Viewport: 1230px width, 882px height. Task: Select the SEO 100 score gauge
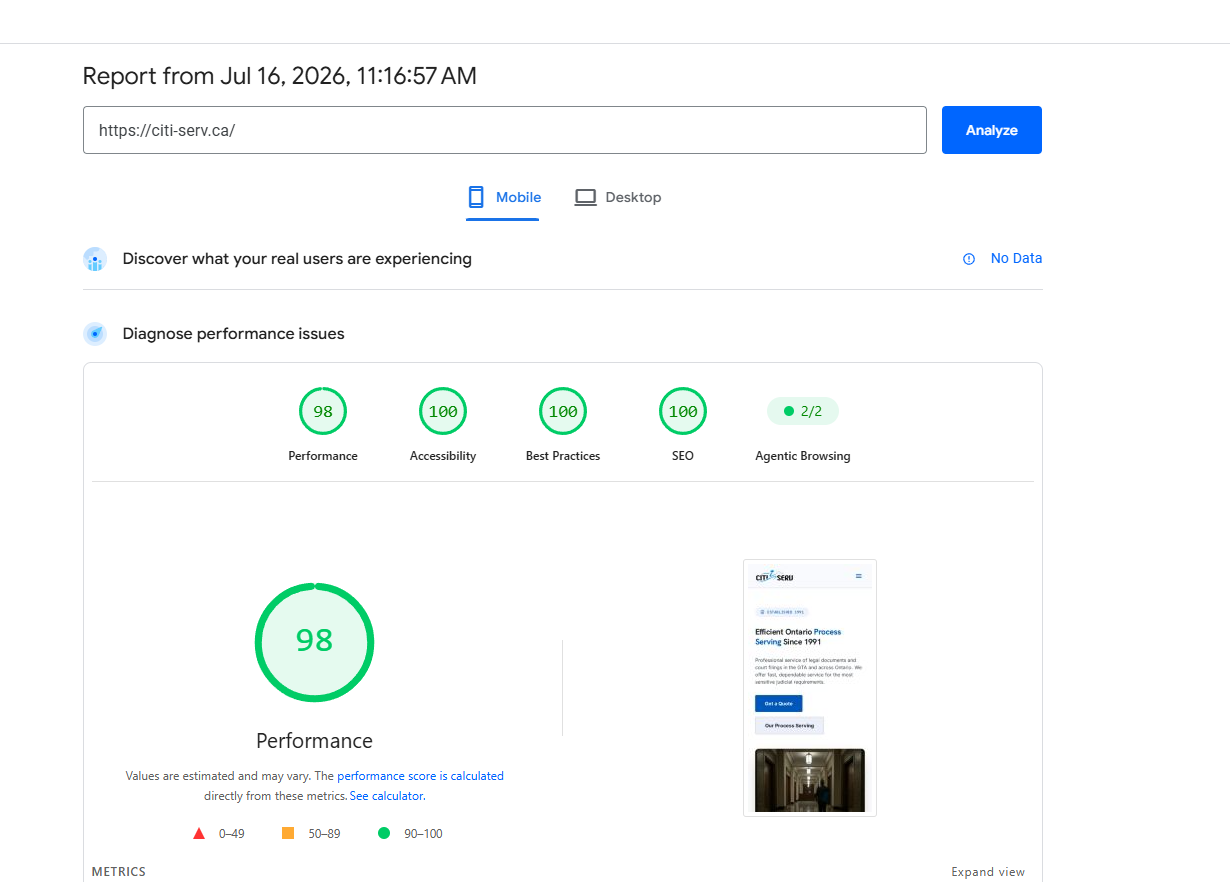(x=683, y=411)
